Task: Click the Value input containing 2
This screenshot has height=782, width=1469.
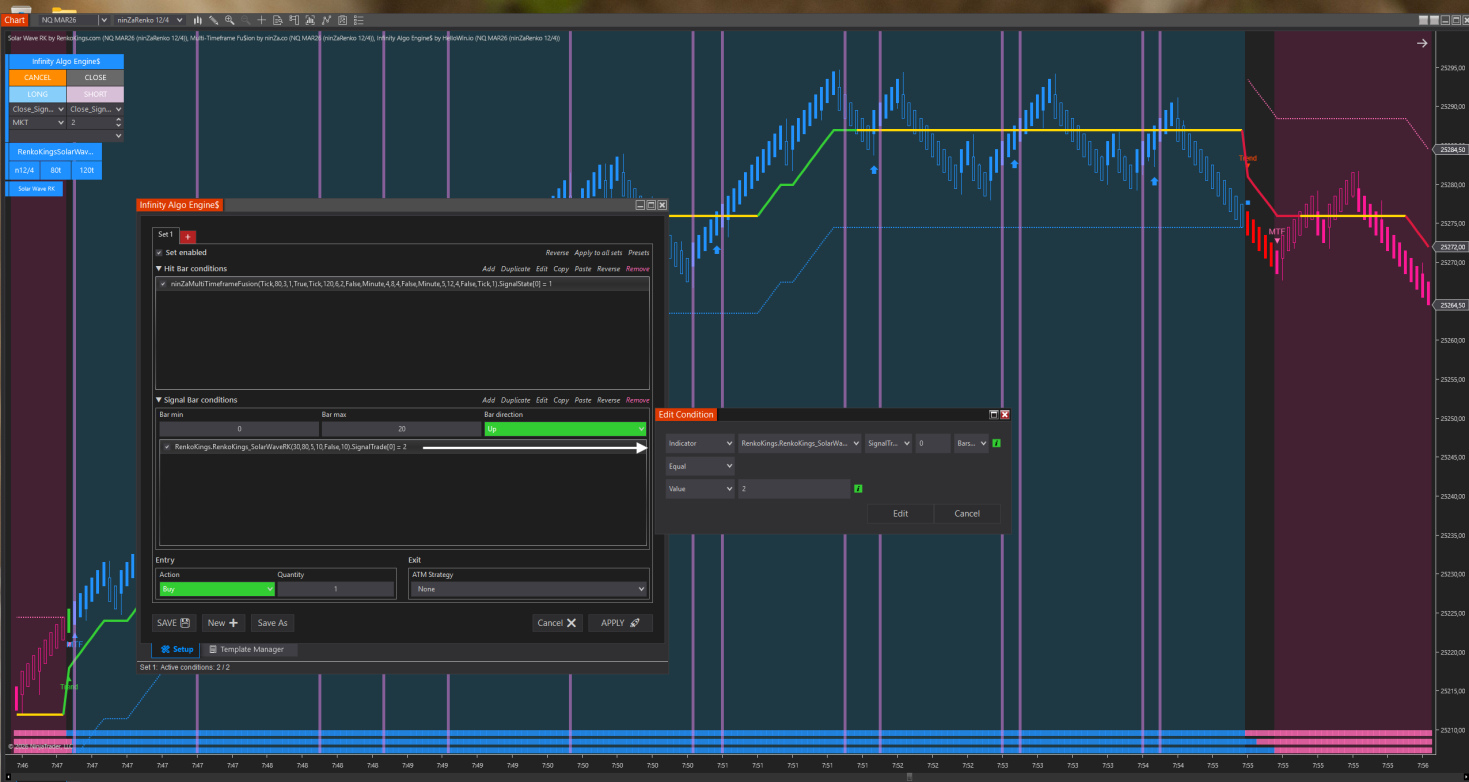Action: pyautogui.click(x=794, y=489)
